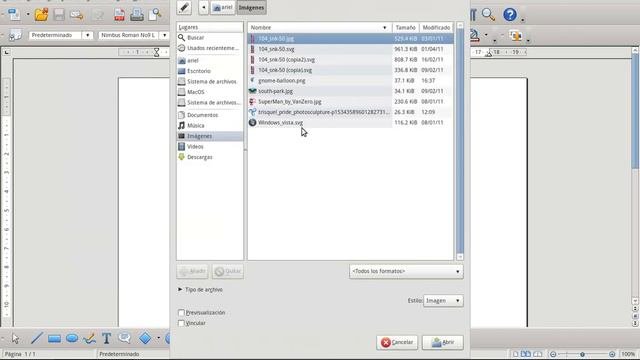Open the Estilo Imagen dropdown
The image size is (640, 360).
(x=443, y=301)
